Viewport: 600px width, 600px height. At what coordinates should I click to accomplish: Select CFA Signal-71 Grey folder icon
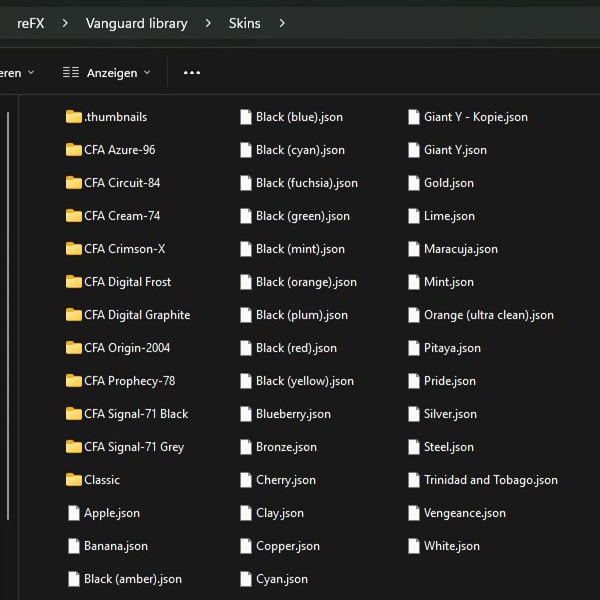[x=73, y=447]
